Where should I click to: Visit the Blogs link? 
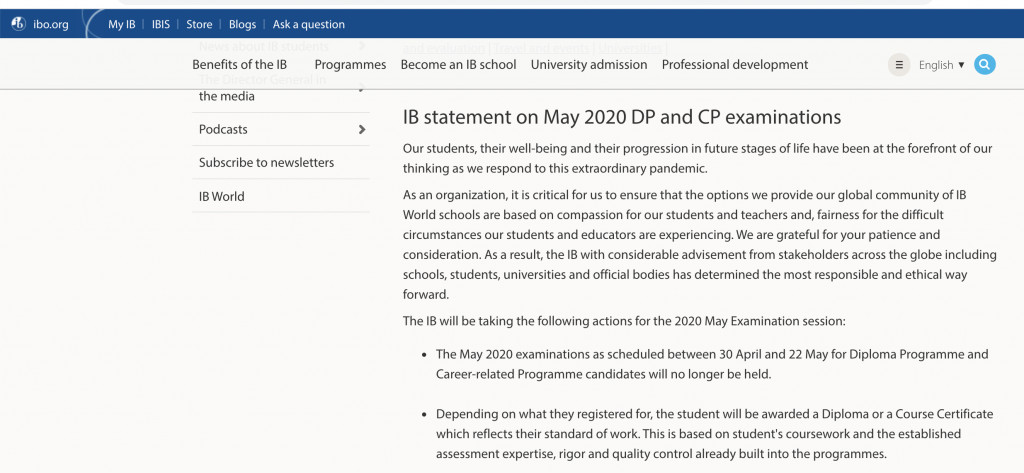coord(242,24)
